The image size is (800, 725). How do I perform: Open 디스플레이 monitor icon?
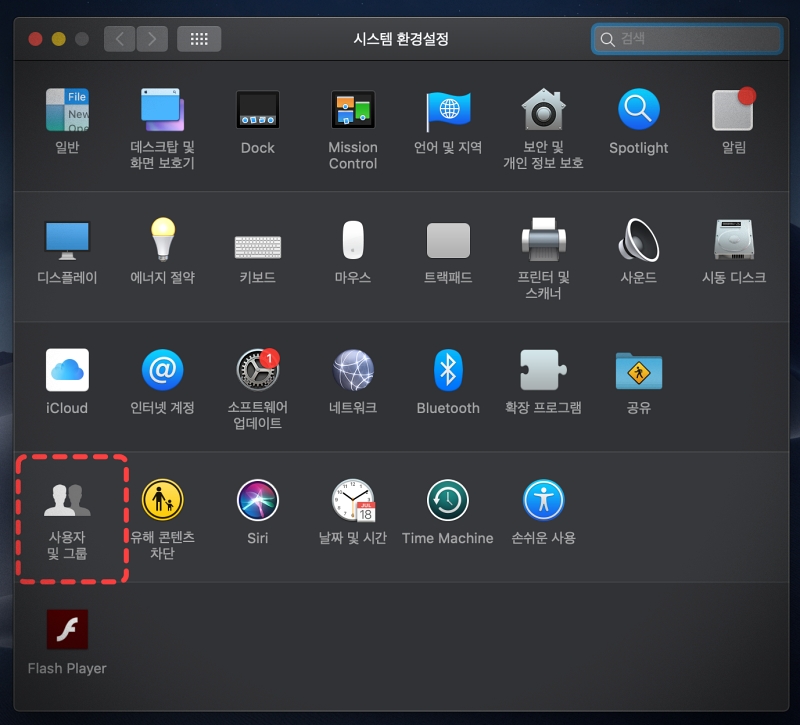[67, 240]
